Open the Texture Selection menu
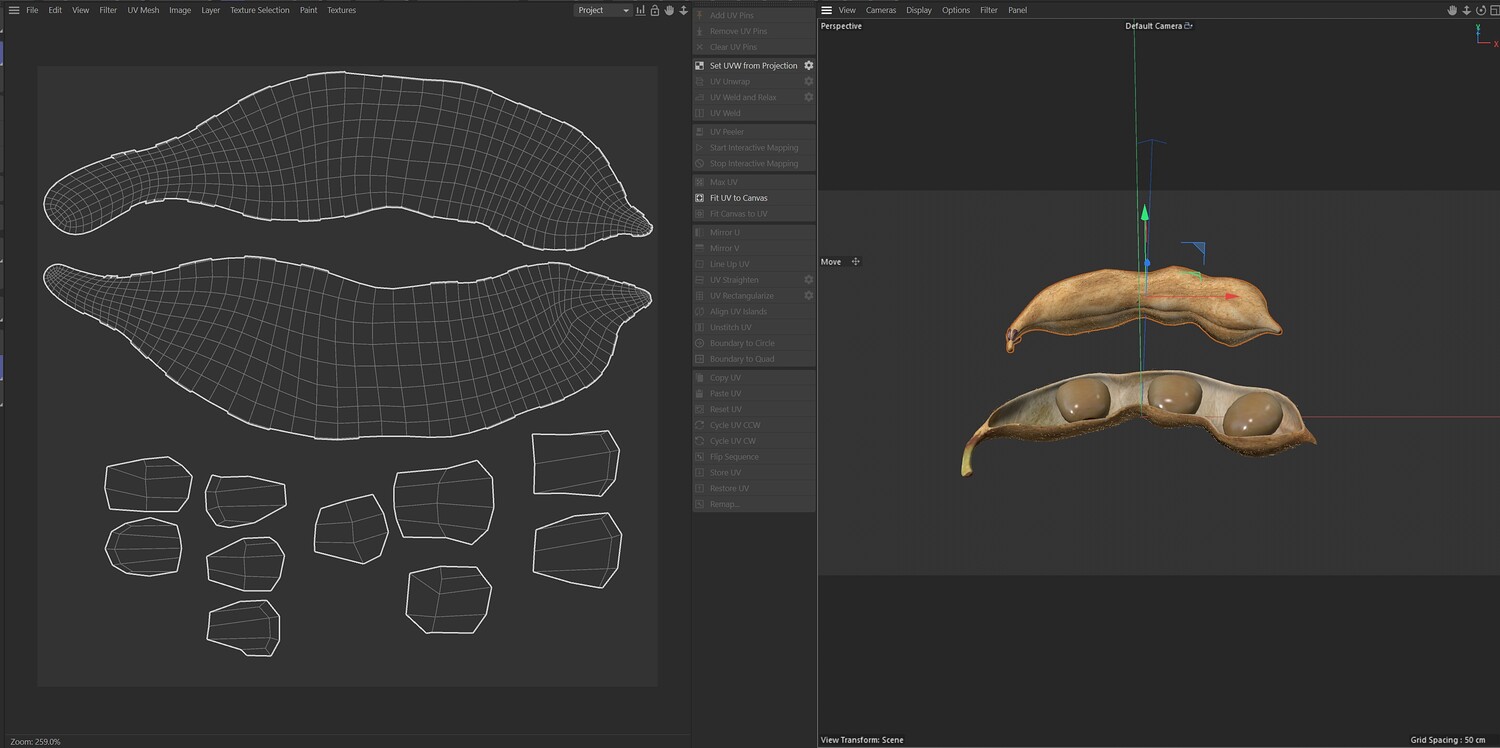 tap(259, 10)
